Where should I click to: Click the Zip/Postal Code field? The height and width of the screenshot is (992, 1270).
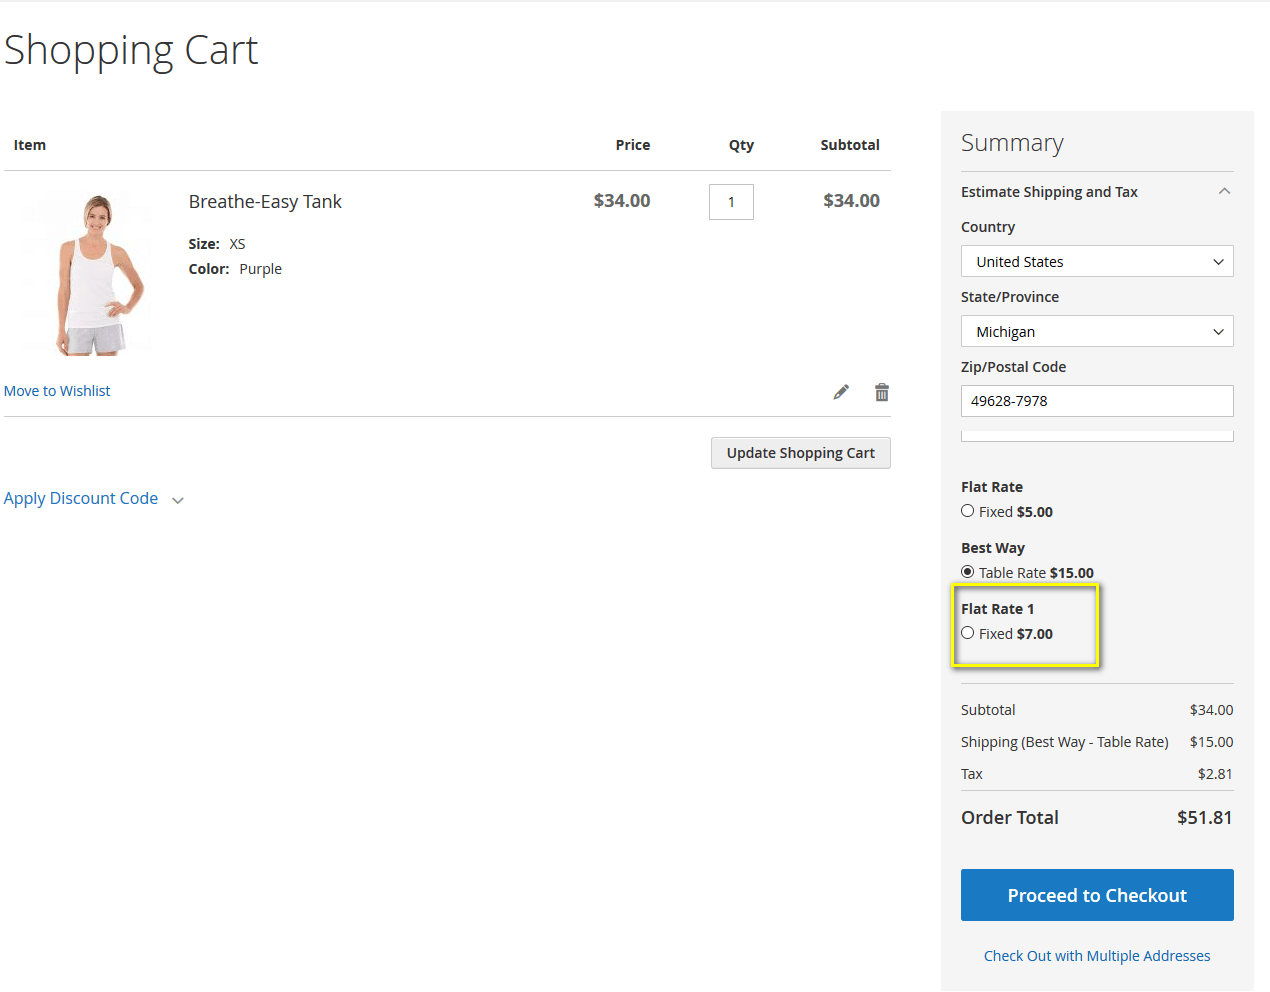point(1097,401)
